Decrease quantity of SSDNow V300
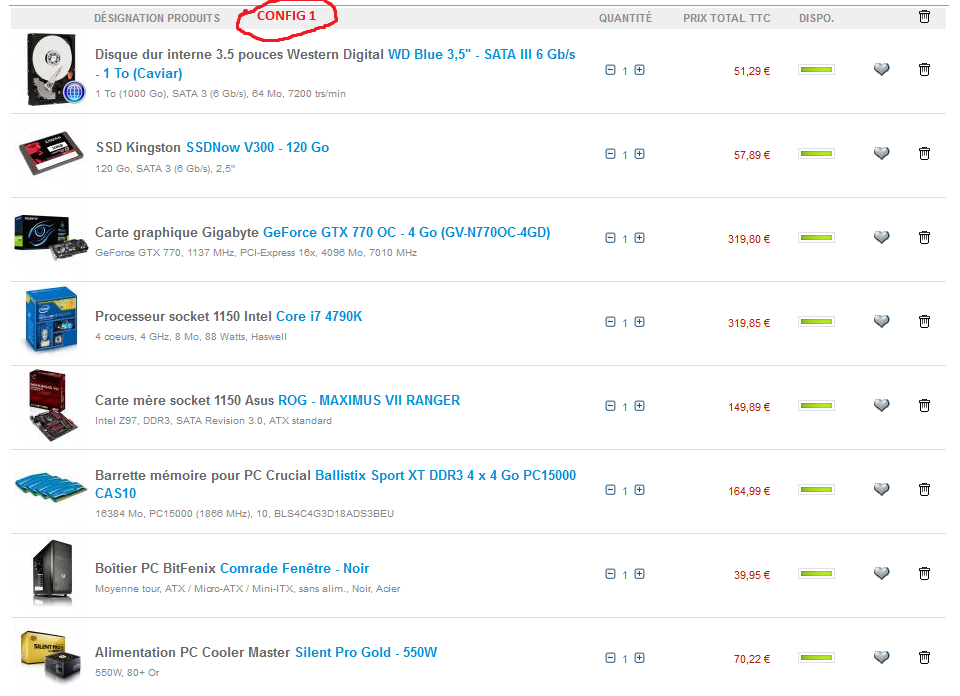The height and width of the screenshot is (696, 960). coord(610,154)
